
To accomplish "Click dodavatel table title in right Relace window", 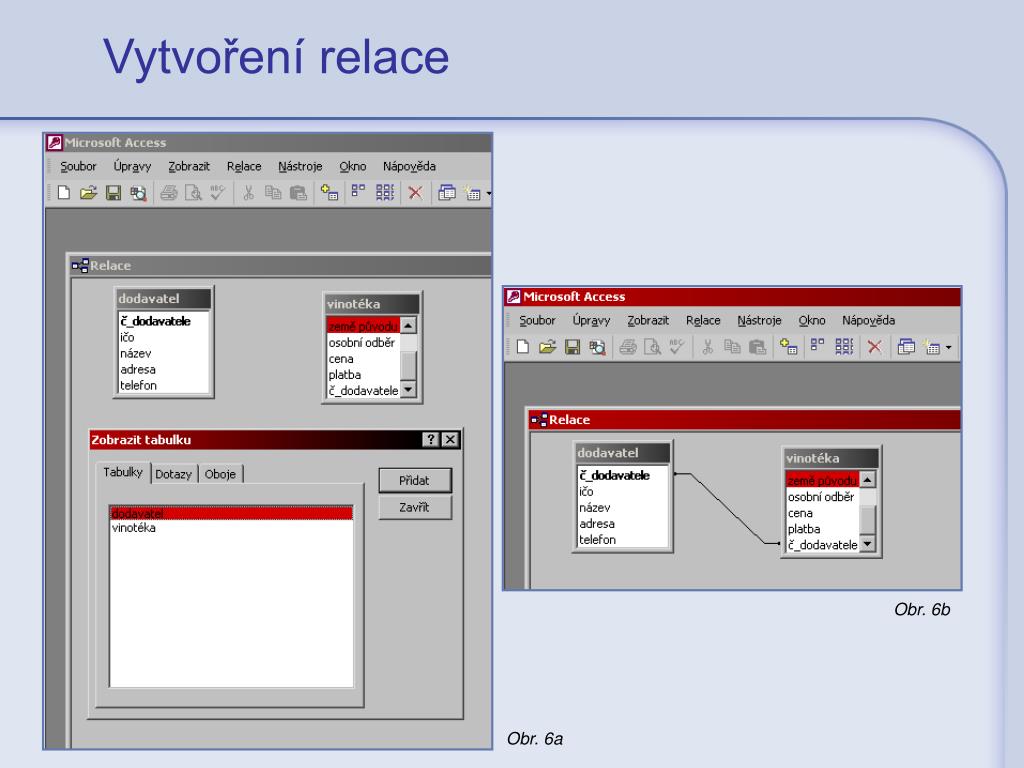I will pyautogui.click(x=622, y=453).
